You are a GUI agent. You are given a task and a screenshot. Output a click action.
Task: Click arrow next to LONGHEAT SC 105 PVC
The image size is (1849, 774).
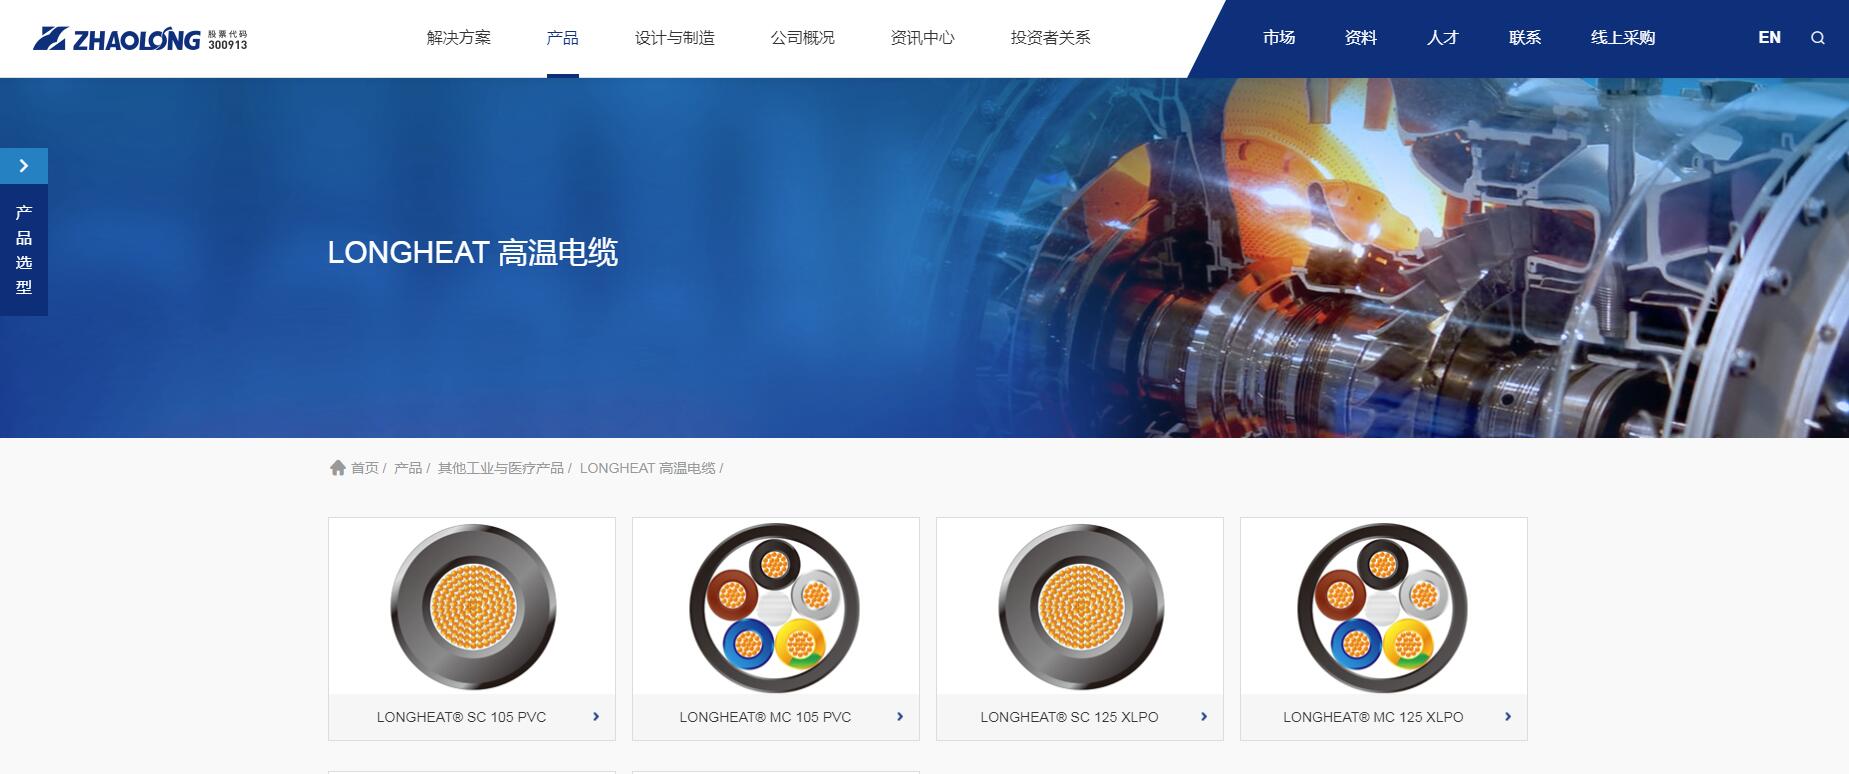[596, 716]
